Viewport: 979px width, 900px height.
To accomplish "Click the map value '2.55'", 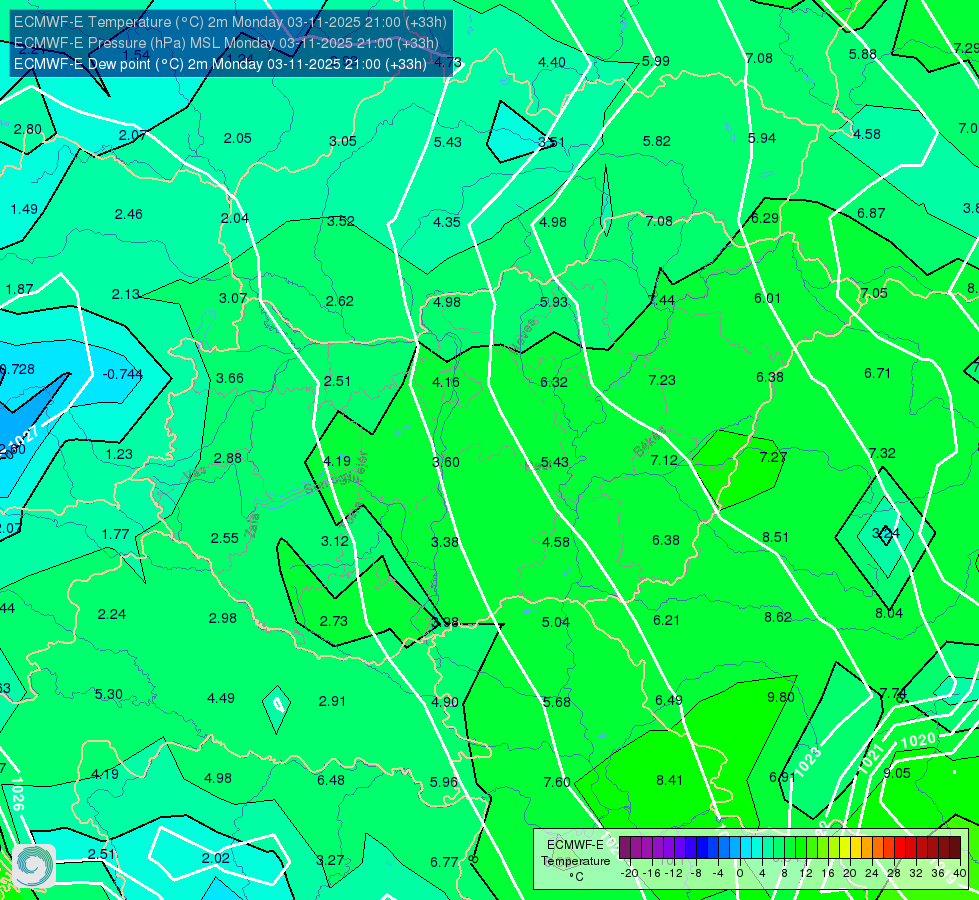I will coord(225,538).
